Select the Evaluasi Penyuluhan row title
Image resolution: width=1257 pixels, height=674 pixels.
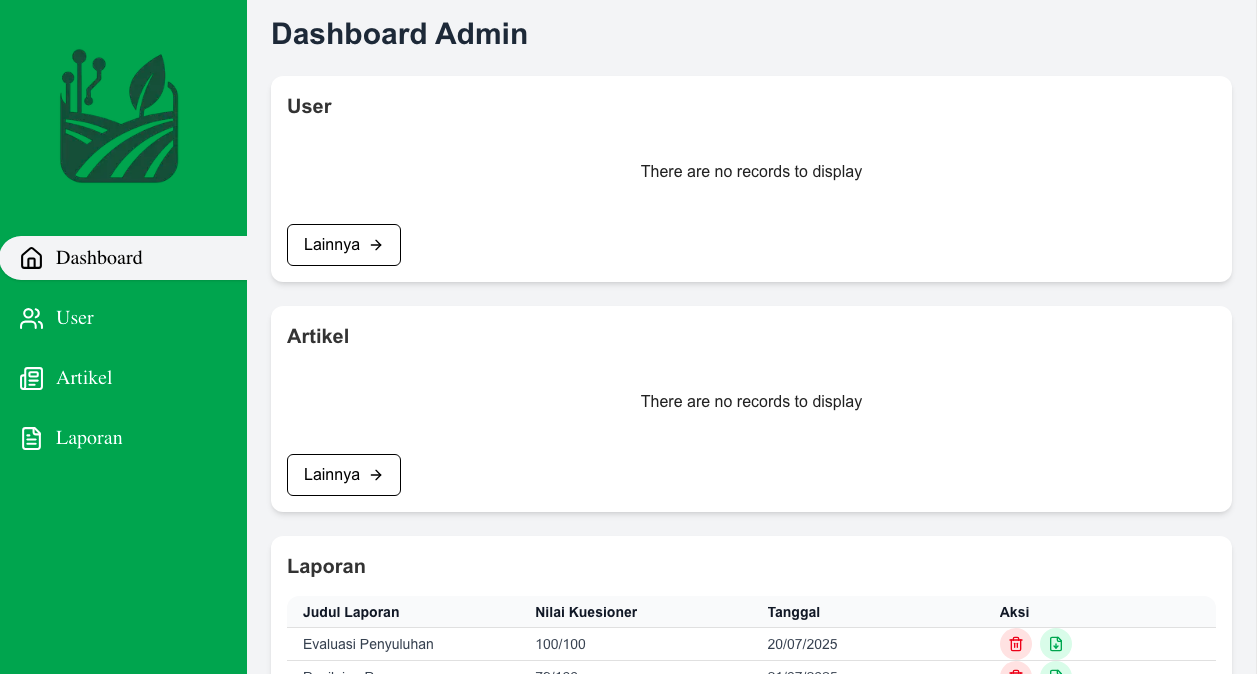pos(368,644)
